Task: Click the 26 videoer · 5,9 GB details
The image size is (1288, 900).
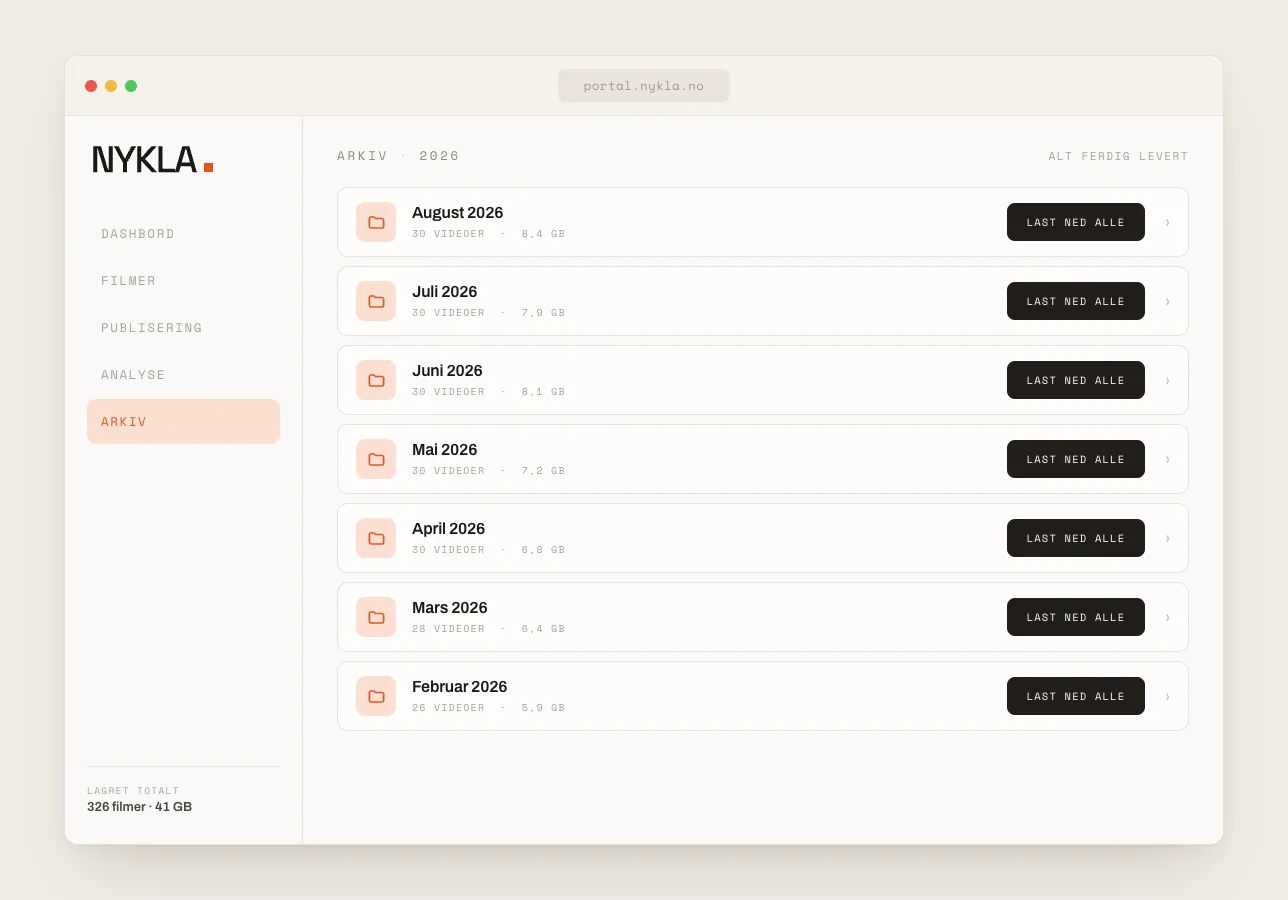Action: [x=488, y=708]
